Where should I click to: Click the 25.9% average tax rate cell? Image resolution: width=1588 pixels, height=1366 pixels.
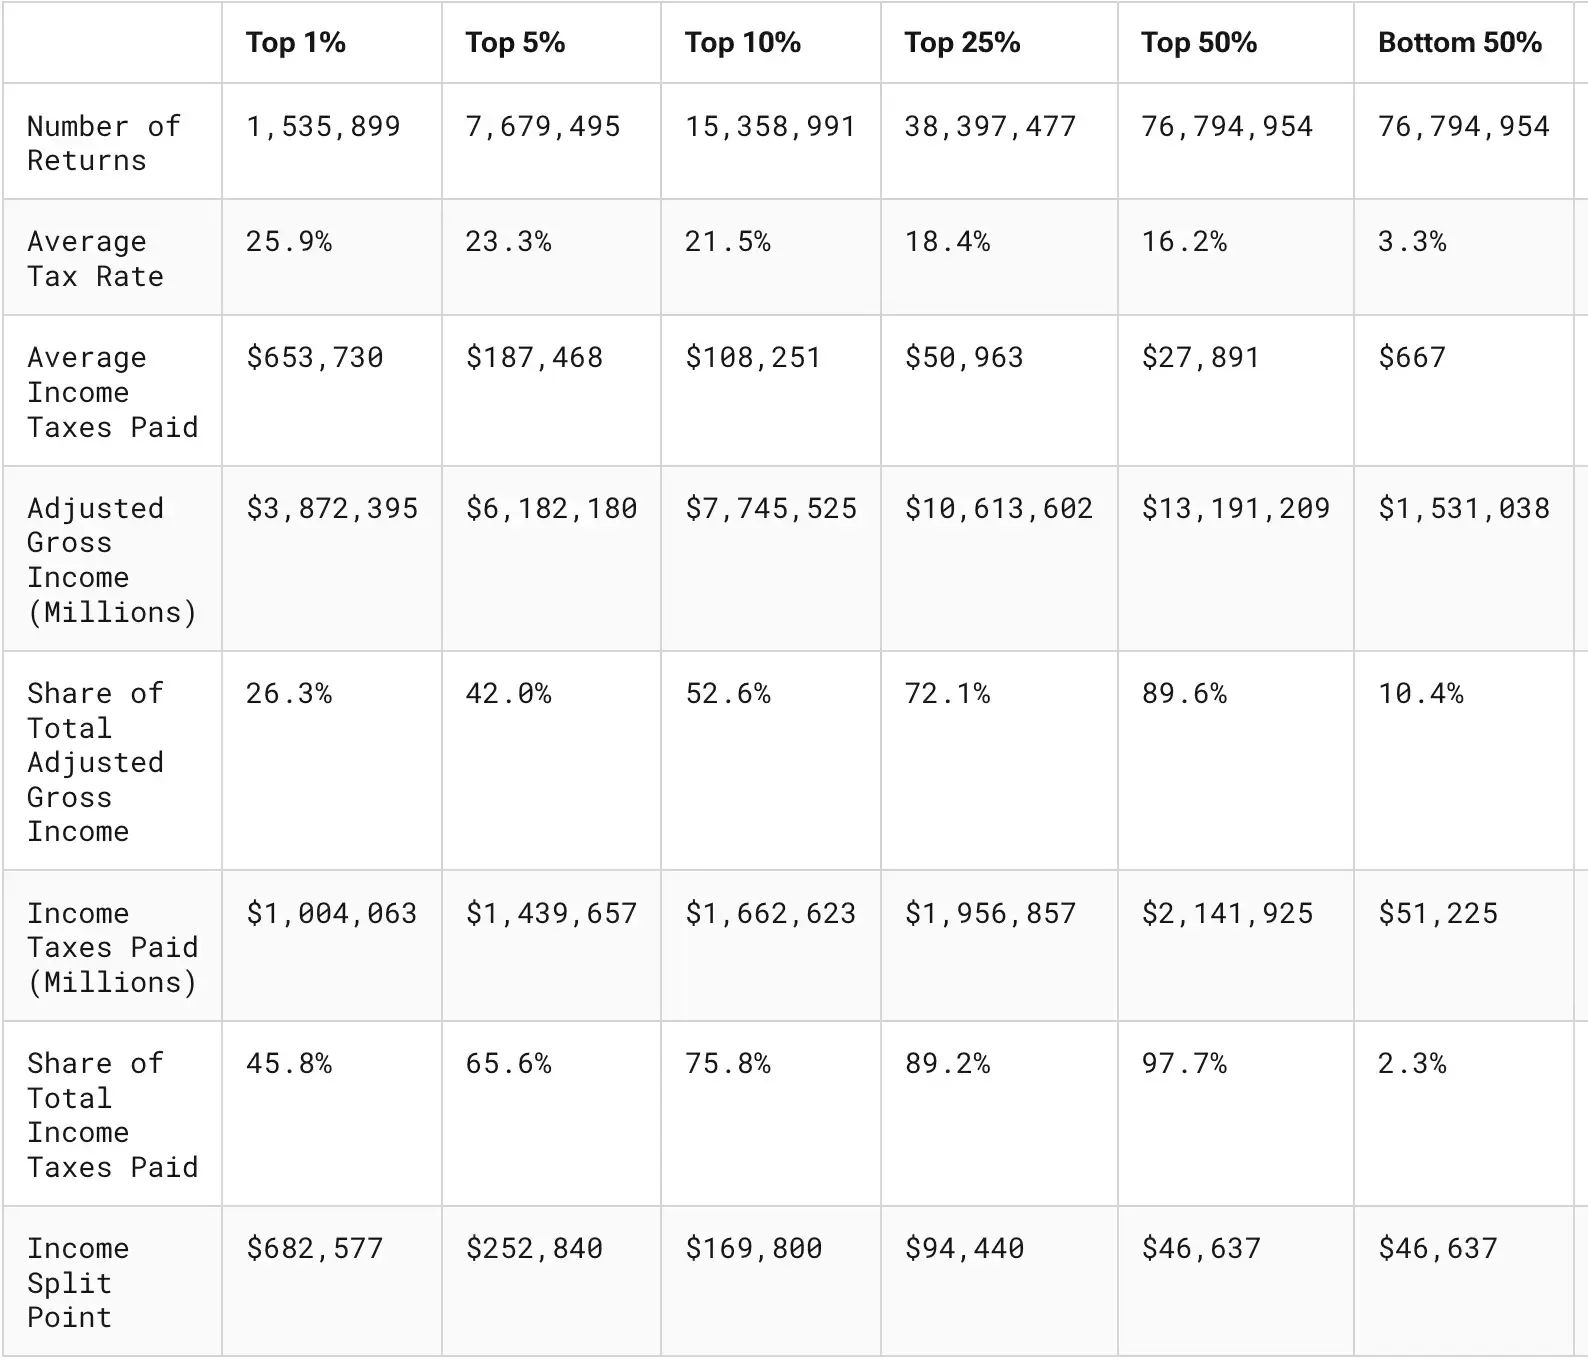pyautogui.click(x=289, y=242)
